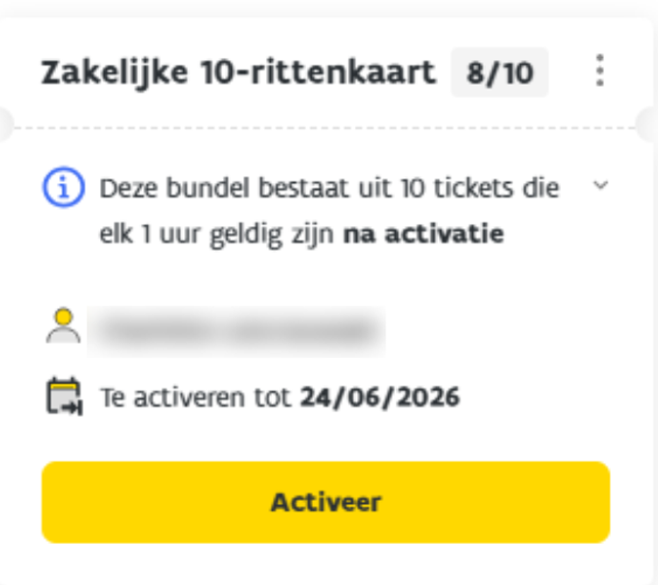
Task: Click the right ticket notch cutout
Action: (x=650, y=126)
